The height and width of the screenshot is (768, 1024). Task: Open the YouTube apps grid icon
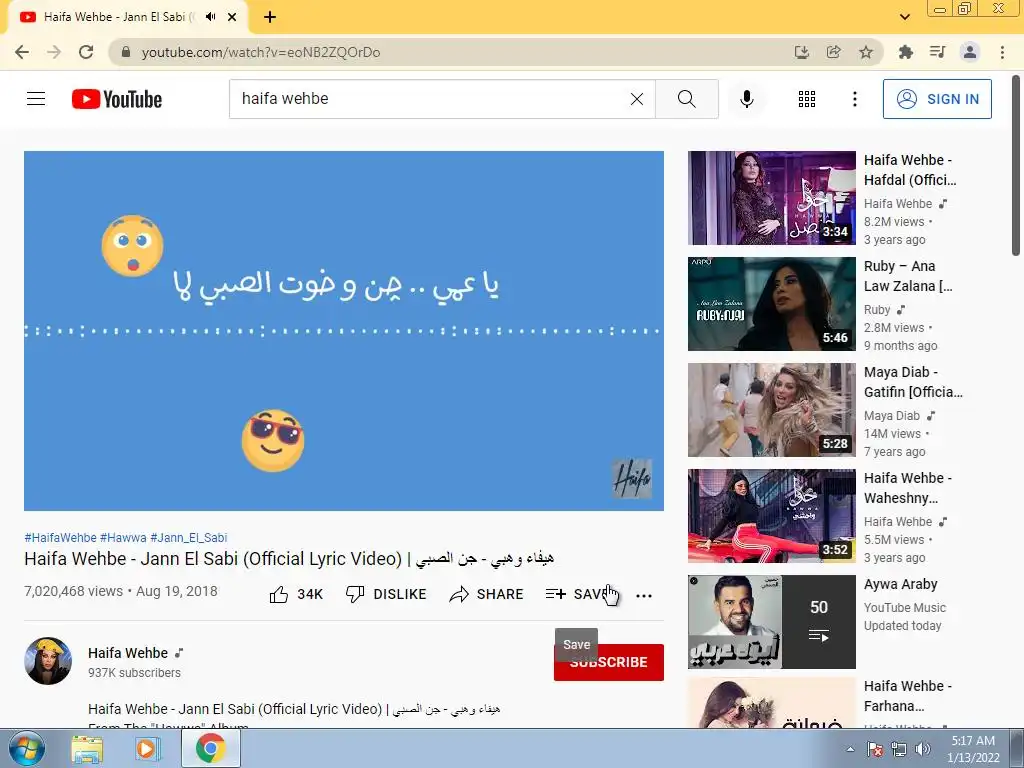pyautogui.click(x=807, y=99)
